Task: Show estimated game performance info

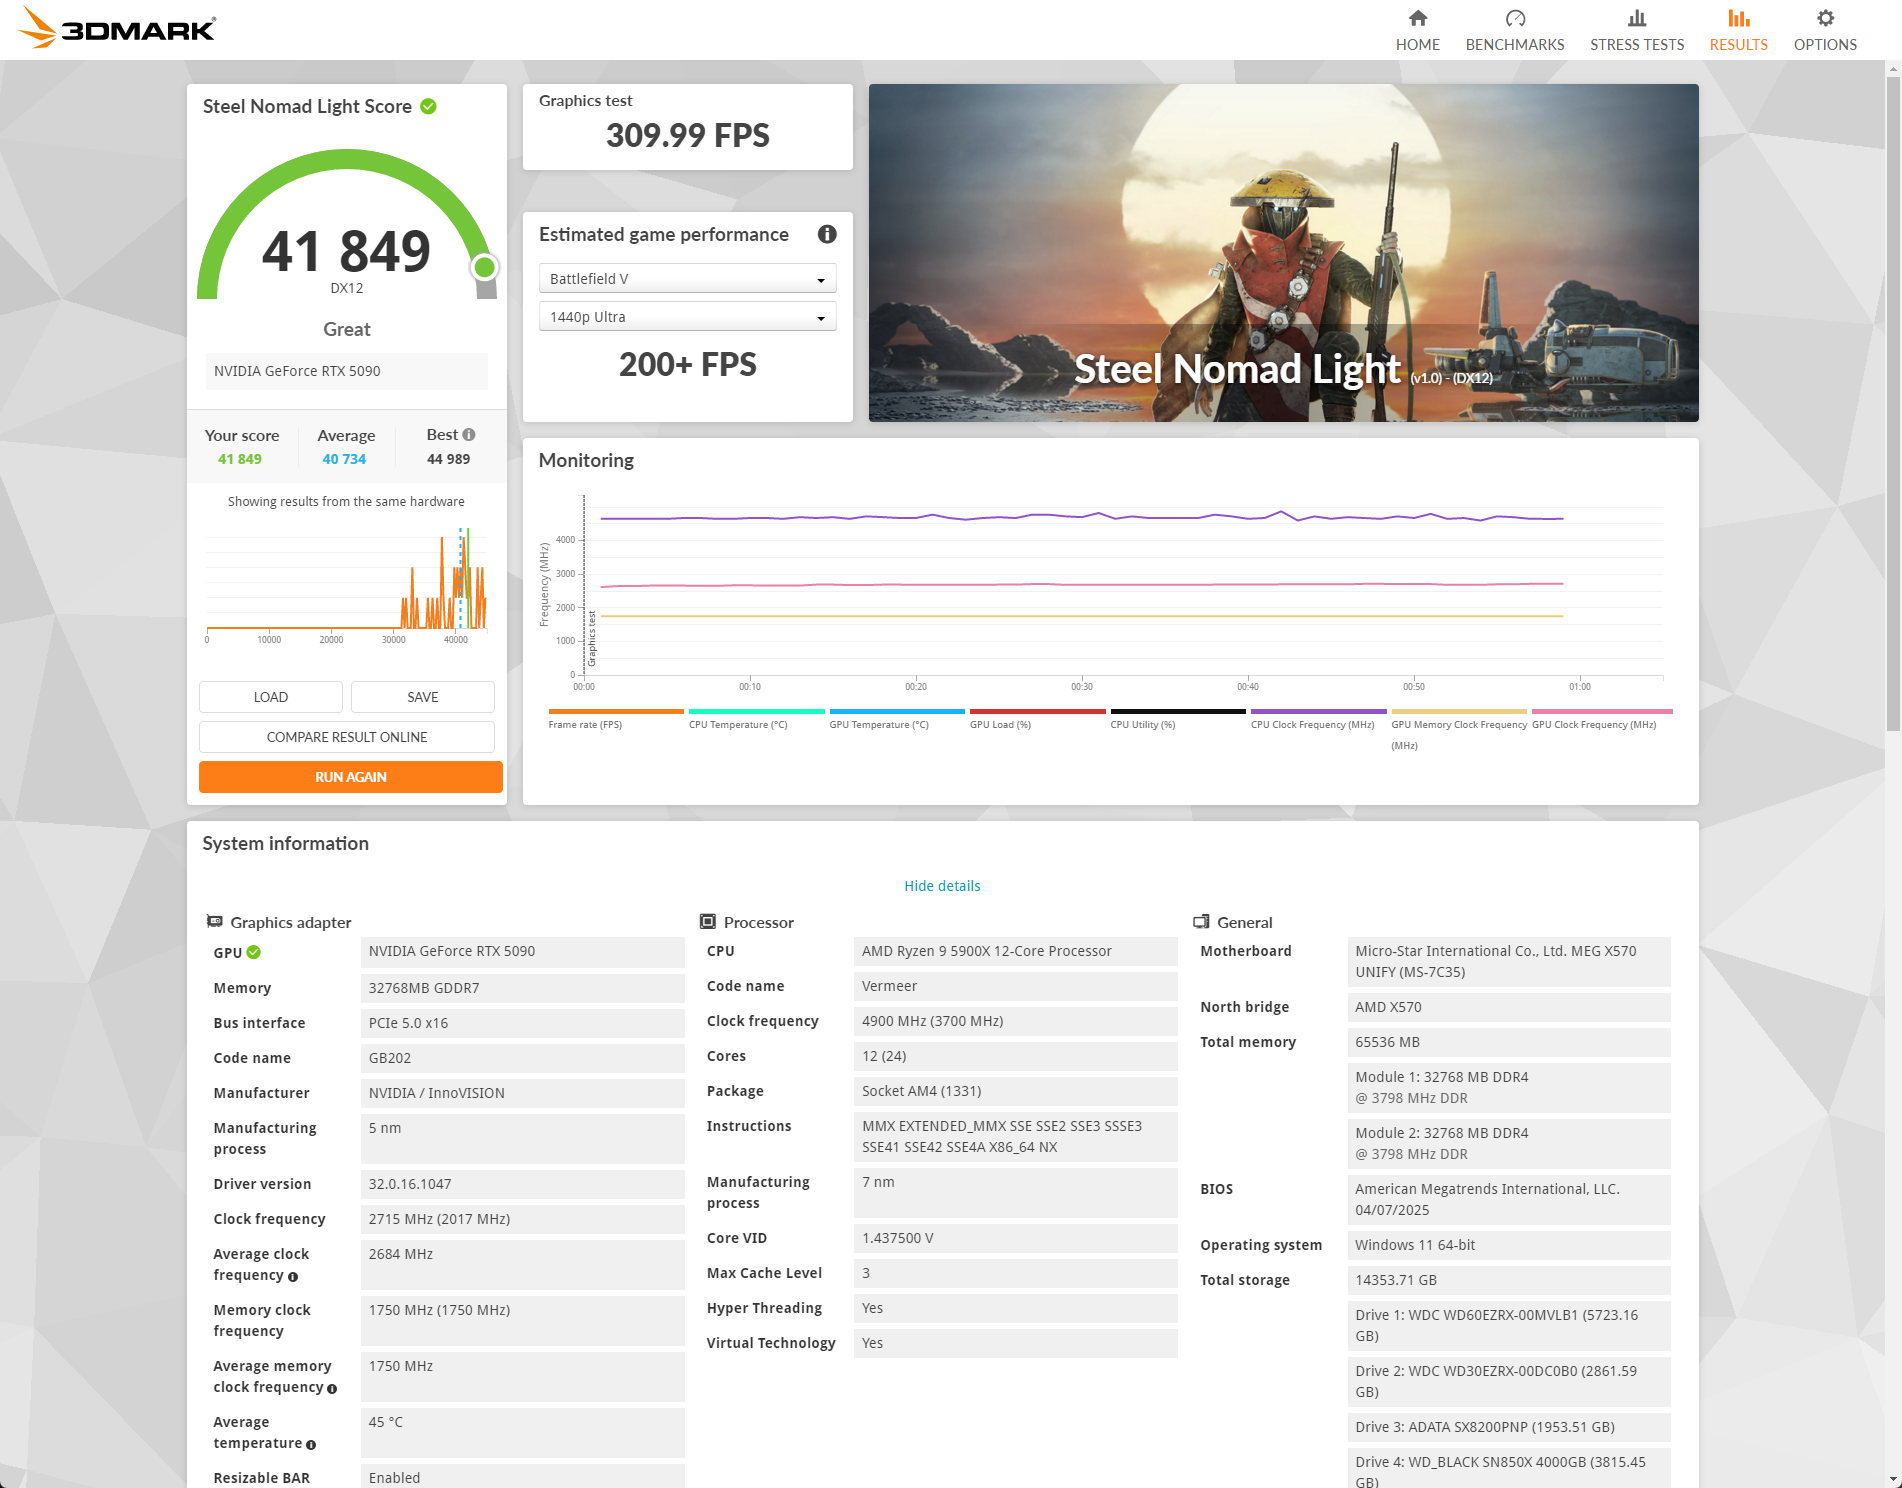Action: [x=826, y=234]
